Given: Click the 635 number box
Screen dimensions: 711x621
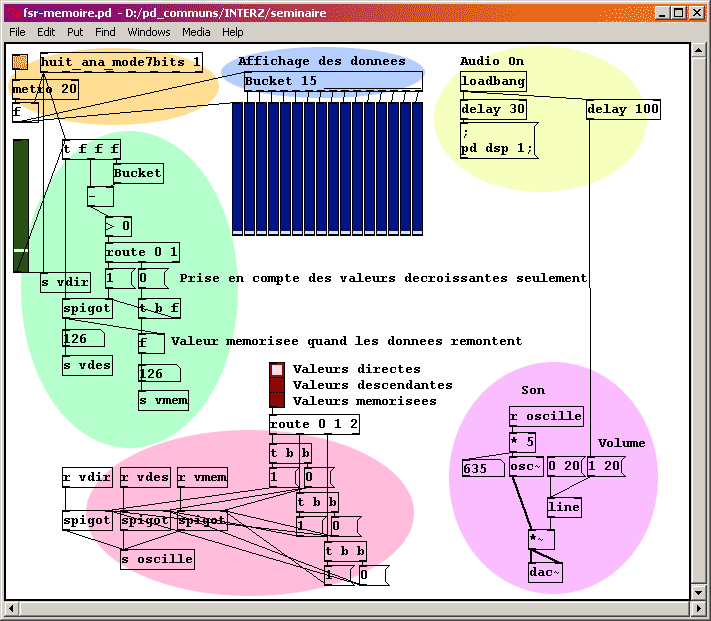Looking at the screenshot, I should click(x=483, y=467).
